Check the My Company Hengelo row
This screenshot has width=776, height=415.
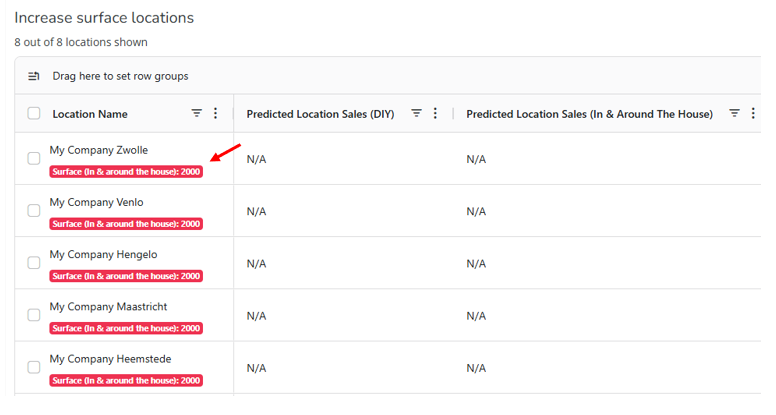click(34, 263)
